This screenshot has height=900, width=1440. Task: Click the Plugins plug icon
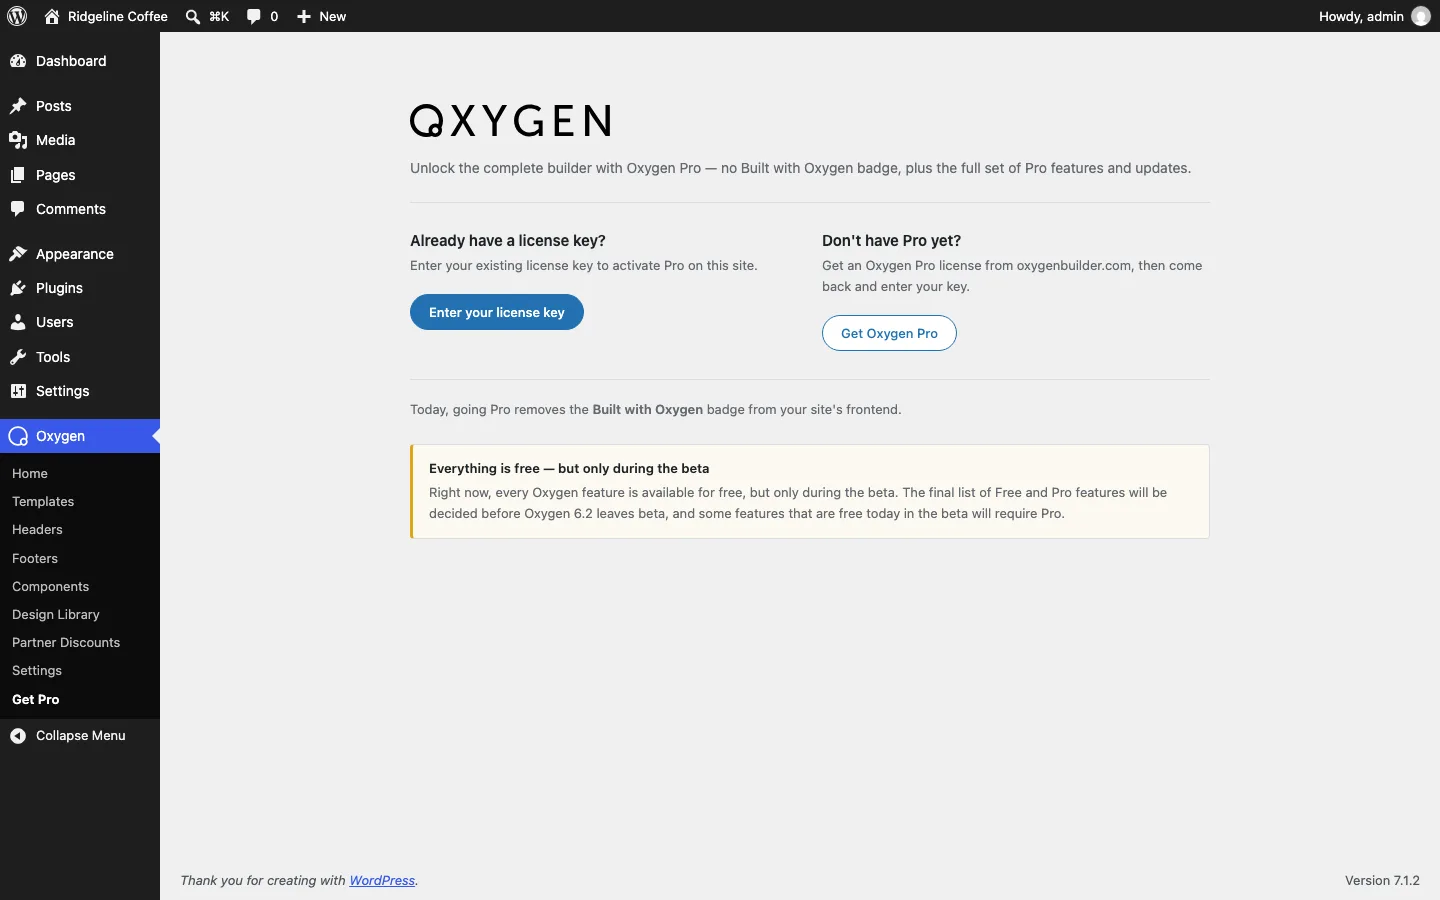18,288
